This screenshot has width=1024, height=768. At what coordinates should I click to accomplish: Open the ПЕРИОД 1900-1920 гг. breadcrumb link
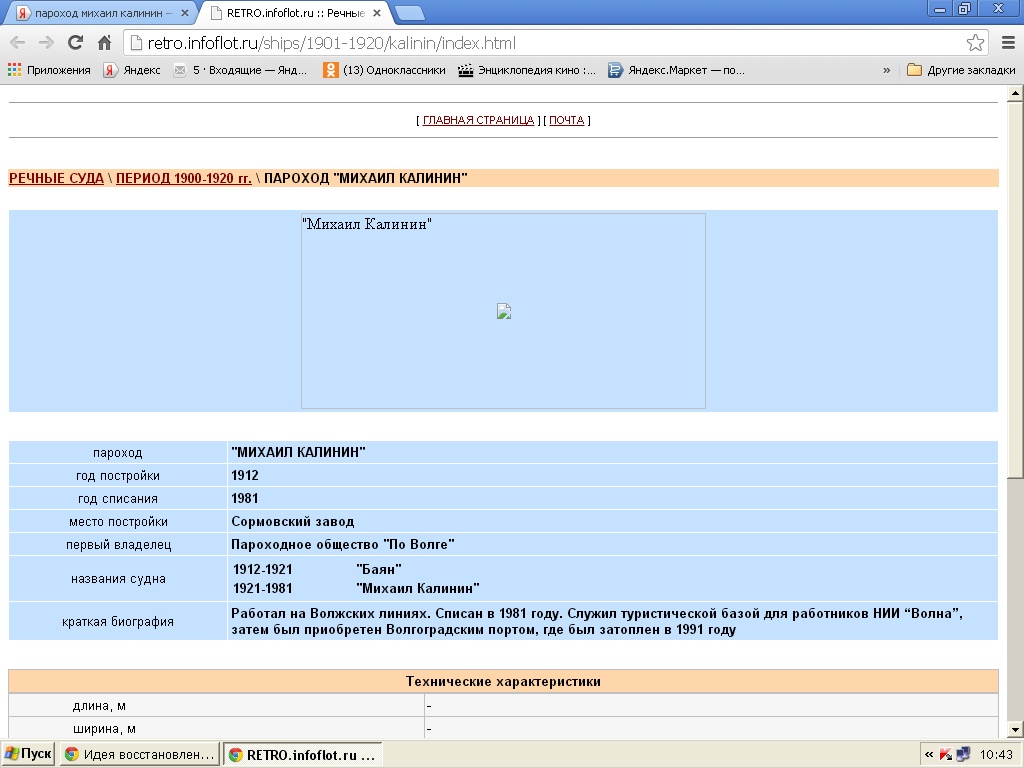[183, 178]
